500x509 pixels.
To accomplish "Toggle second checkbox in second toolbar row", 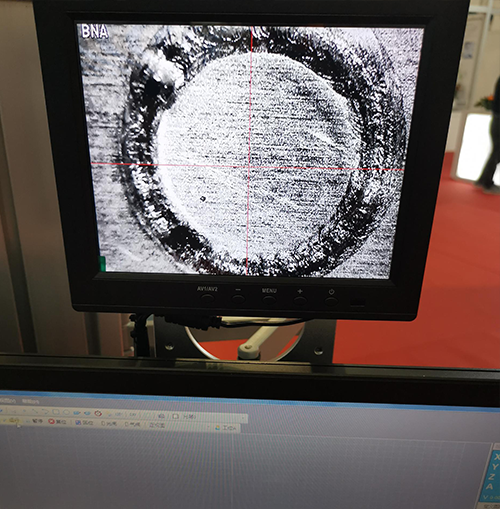I will tap(127, 424).
